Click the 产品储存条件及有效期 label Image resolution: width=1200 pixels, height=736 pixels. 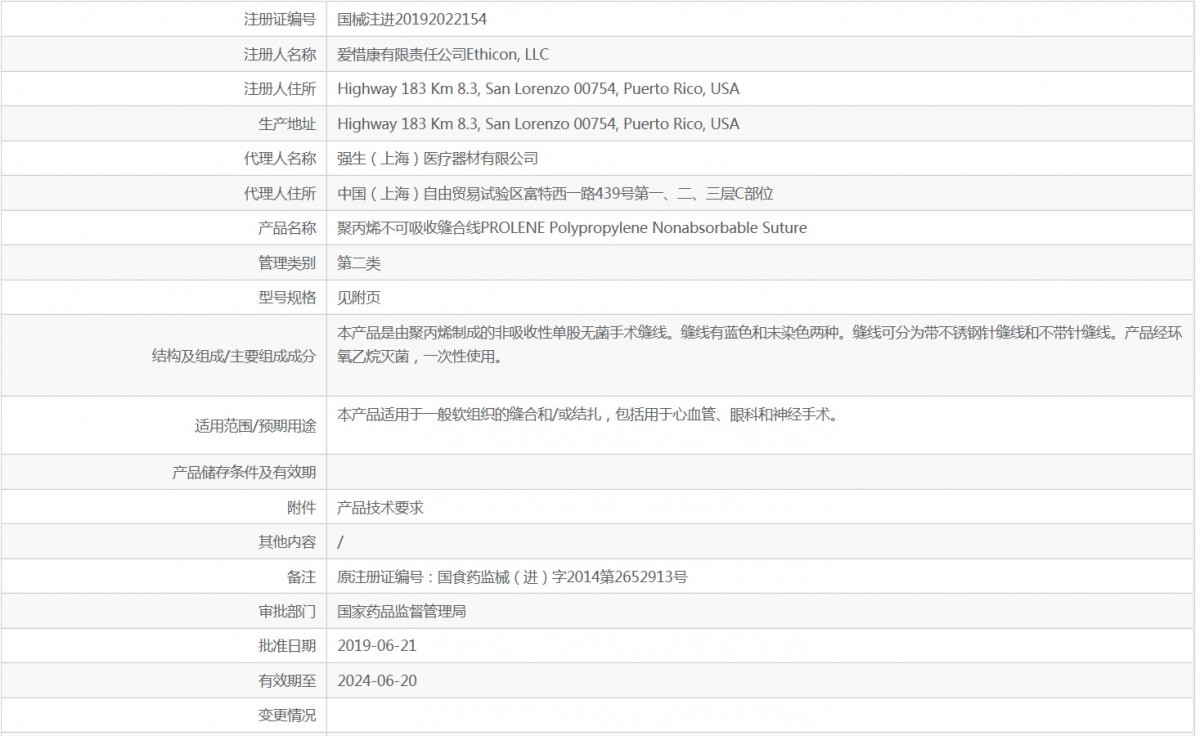click(x=244, y=472)
